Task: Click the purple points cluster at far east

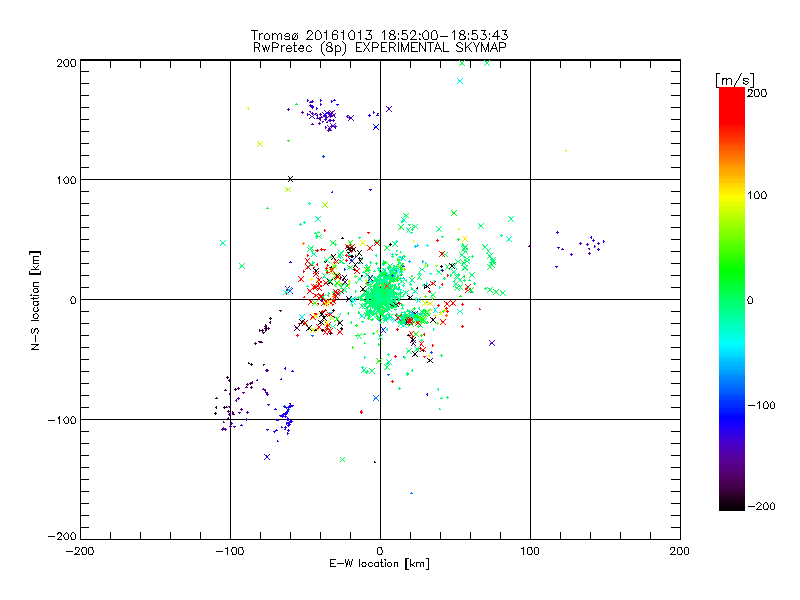Action: (x=591, y=245)
